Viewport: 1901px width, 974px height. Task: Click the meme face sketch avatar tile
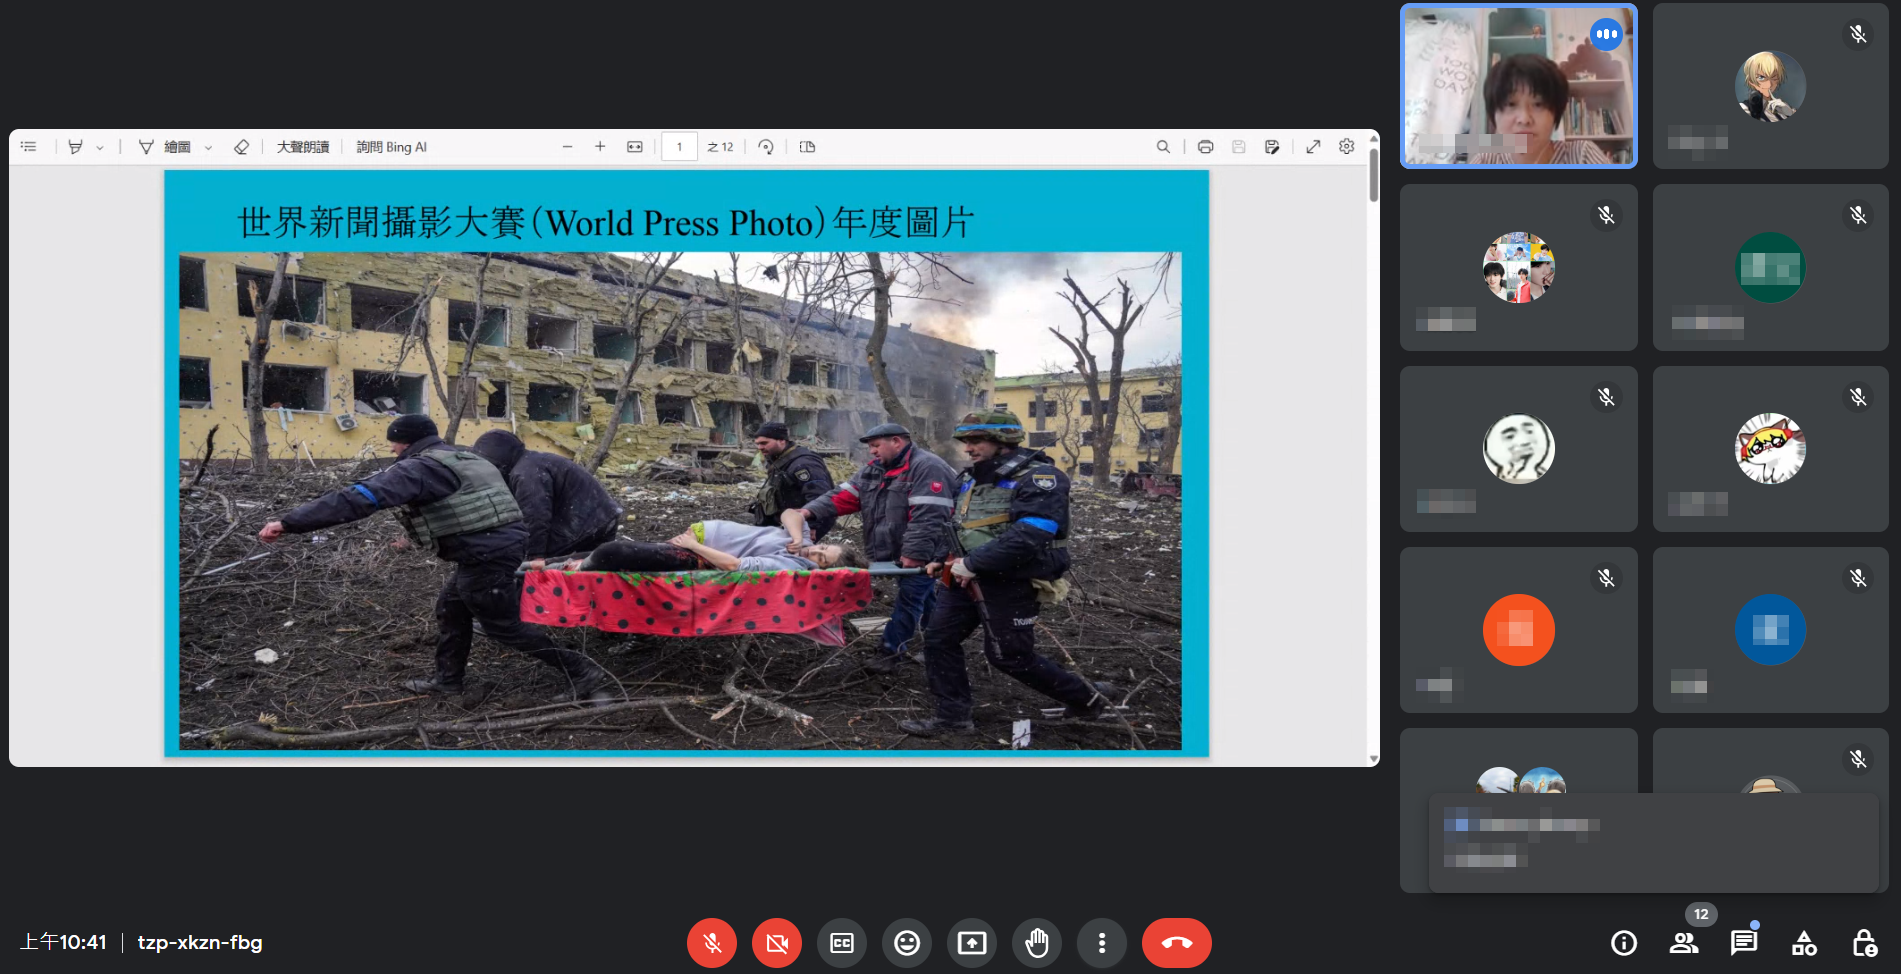click(x=1519, y=448)
